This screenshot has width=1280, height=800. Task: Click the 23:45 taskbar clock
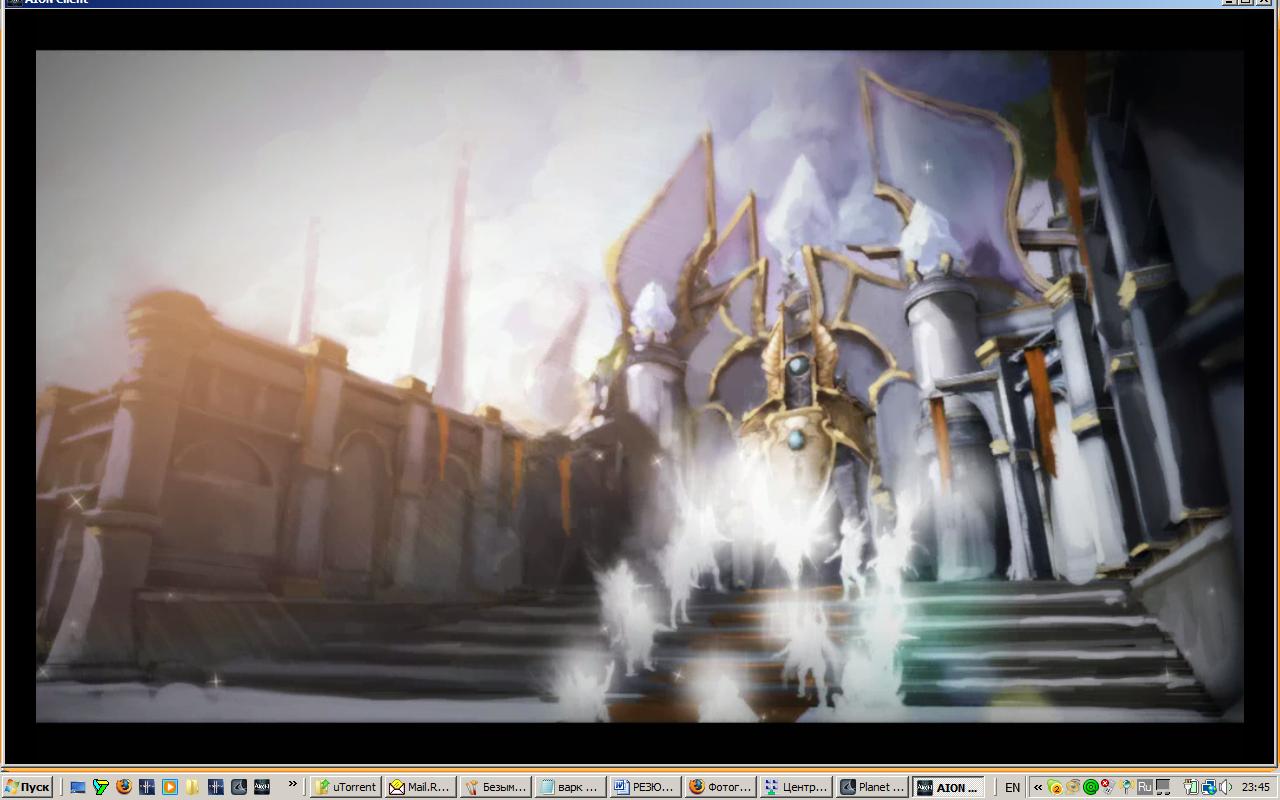pos(1256,787)
